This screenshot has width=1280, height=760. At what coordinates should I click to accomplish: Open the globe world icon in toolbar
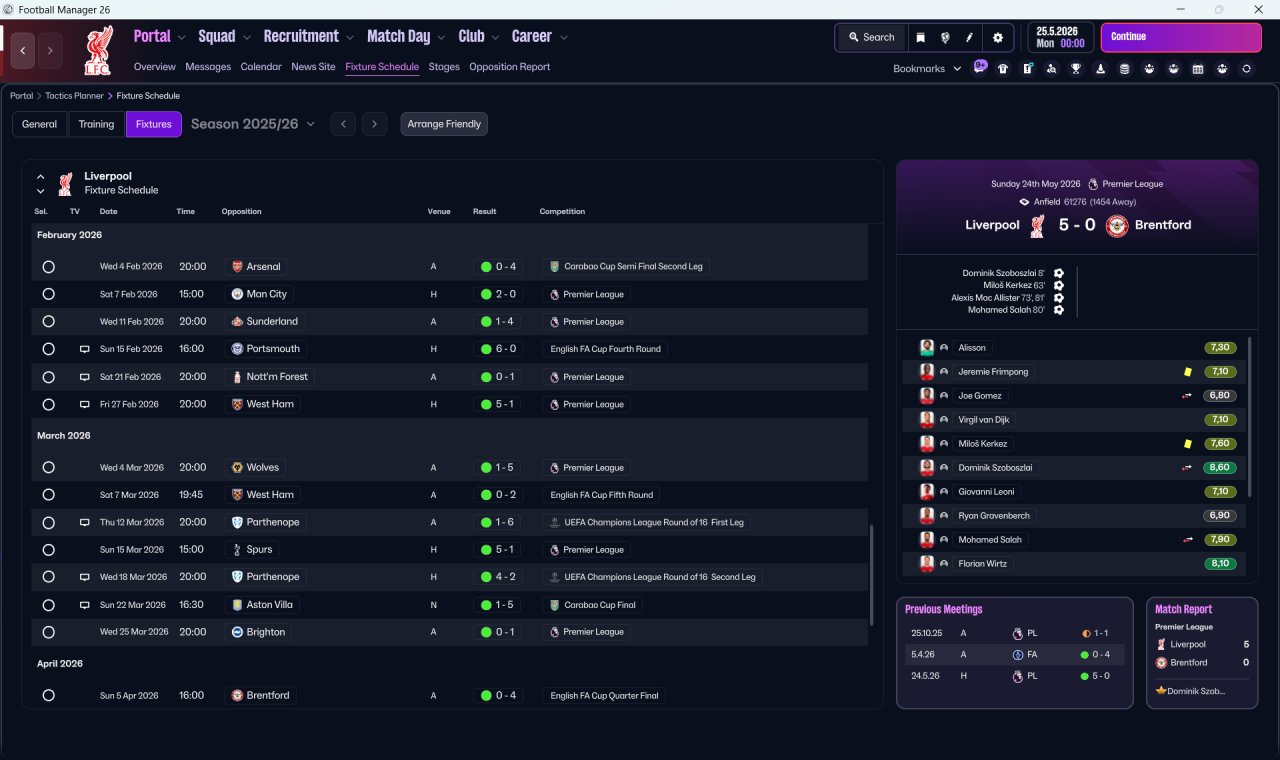point(944,37)
